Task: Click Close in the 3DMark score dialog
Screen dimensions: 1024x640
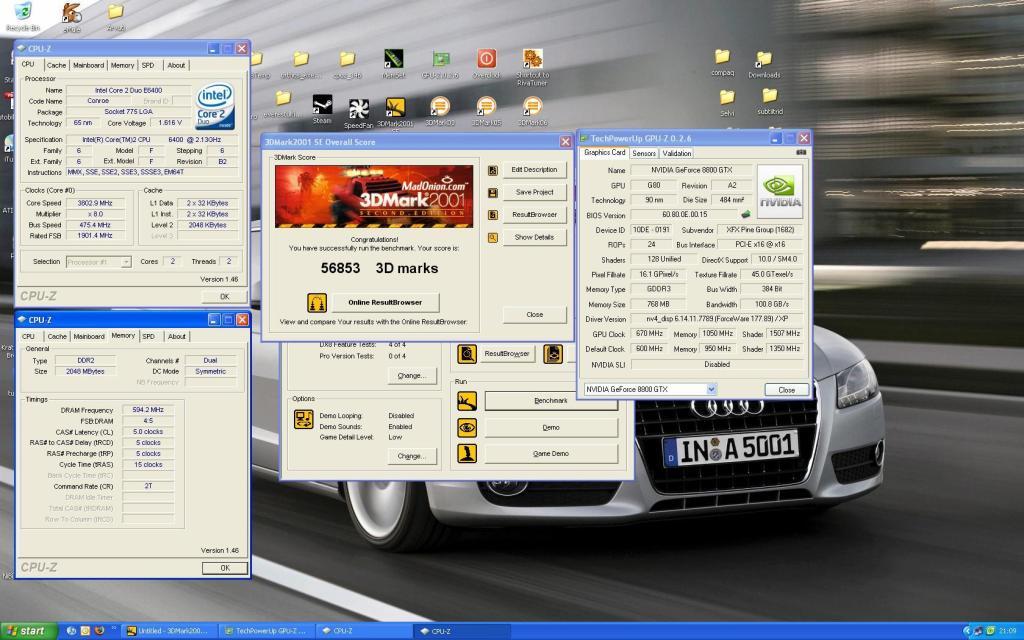Action: (x=534, y=315)
